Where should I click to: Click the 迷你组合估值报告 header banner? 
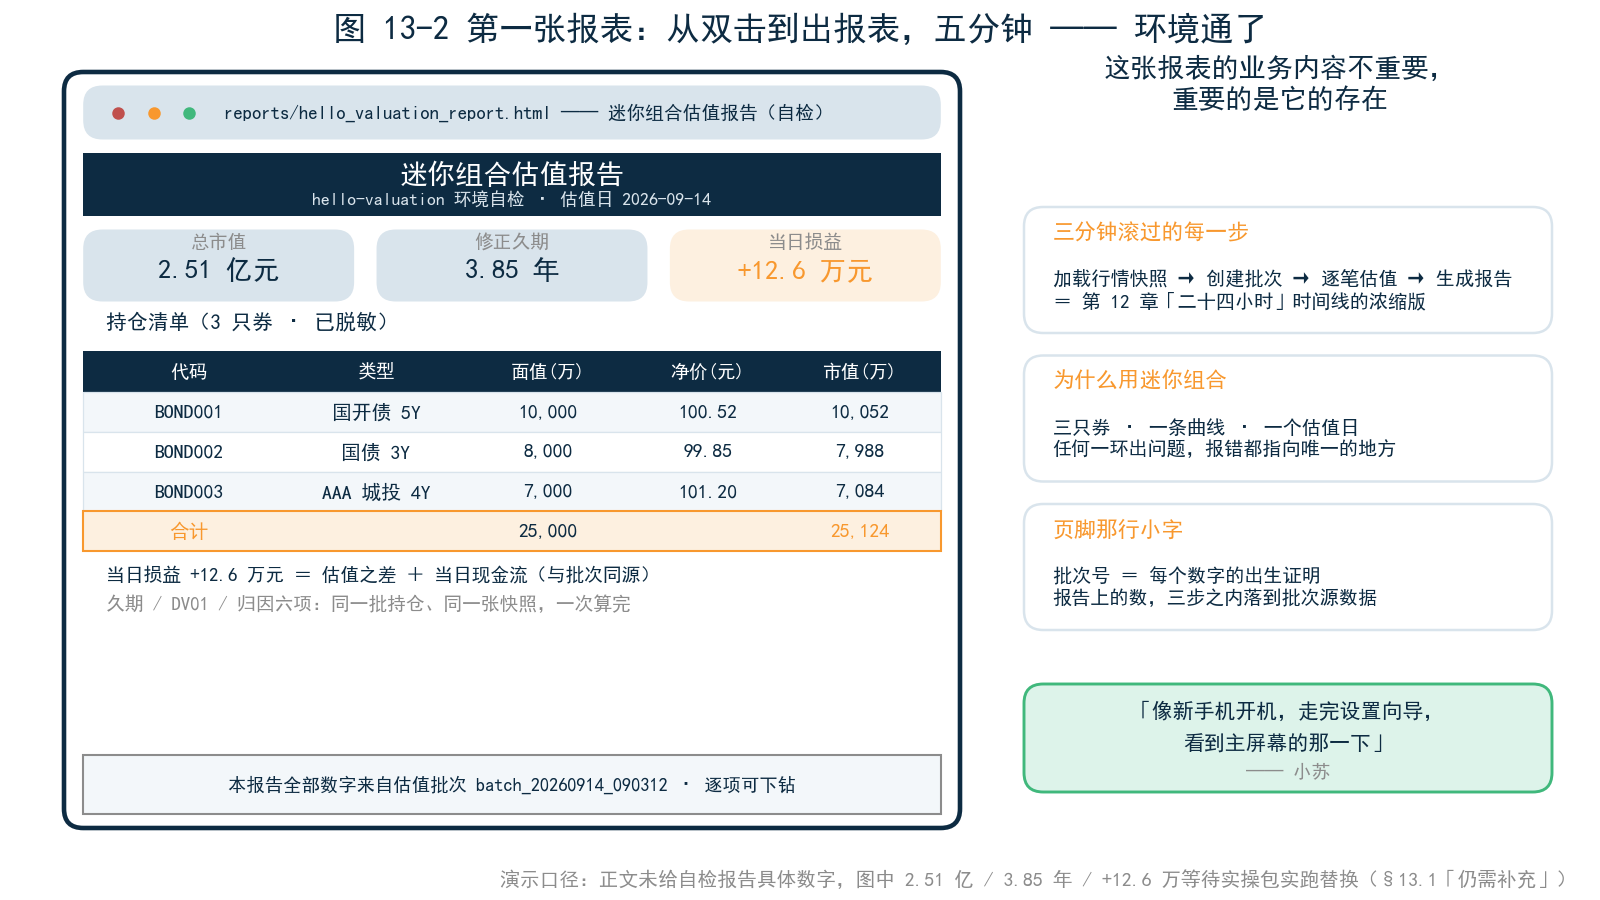[512, 184]
